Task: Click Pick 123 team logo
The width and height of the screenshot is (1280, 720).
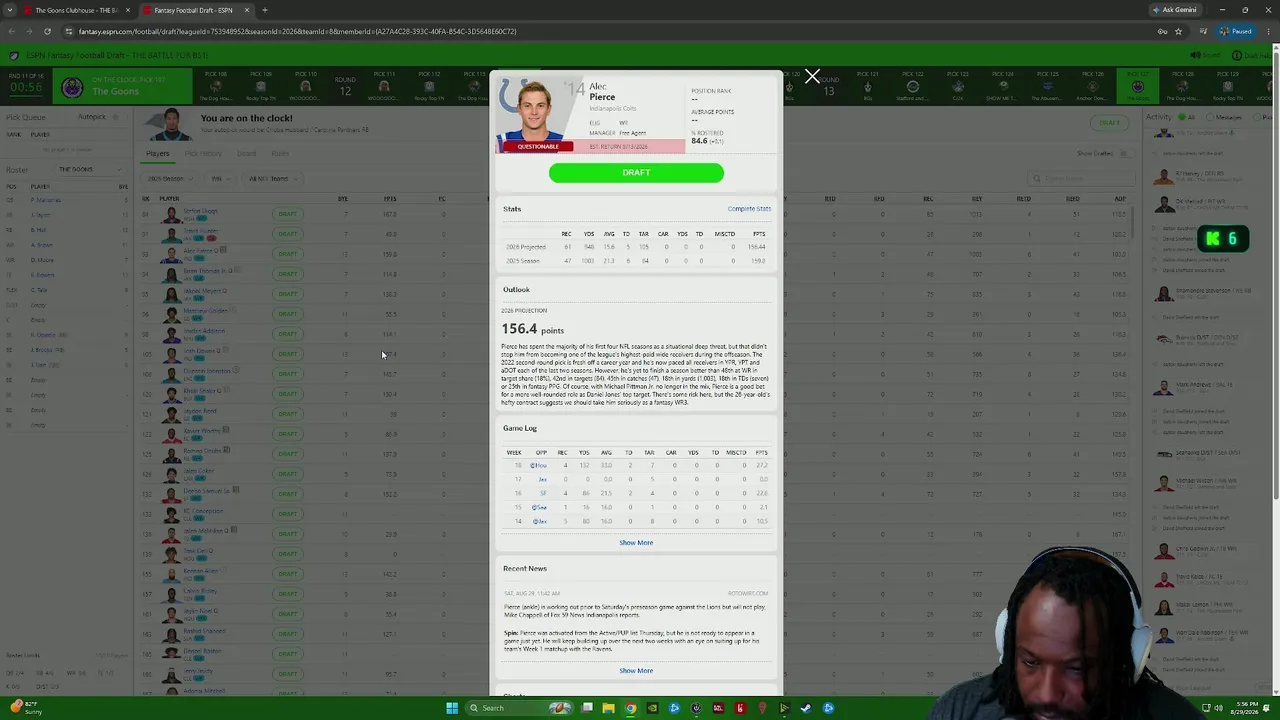Action: [x=958, y=86]
